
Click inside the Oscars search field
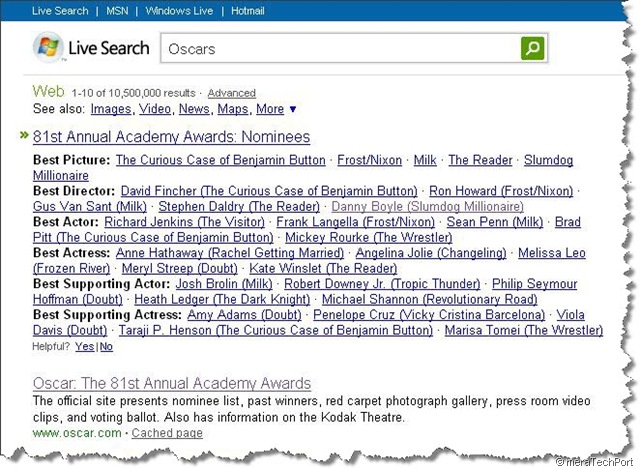tap(340, 49)
